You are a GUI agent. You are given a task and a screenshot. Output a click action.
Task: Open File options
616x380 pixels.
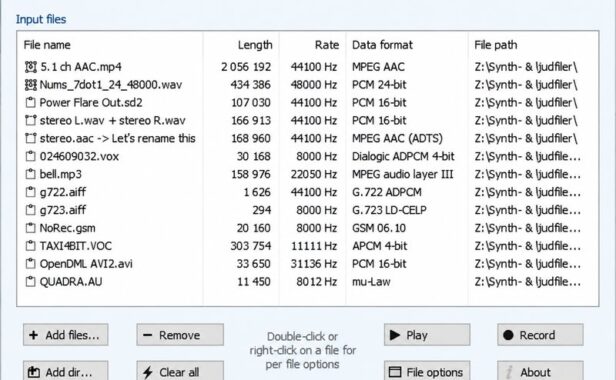pos(427,371)
